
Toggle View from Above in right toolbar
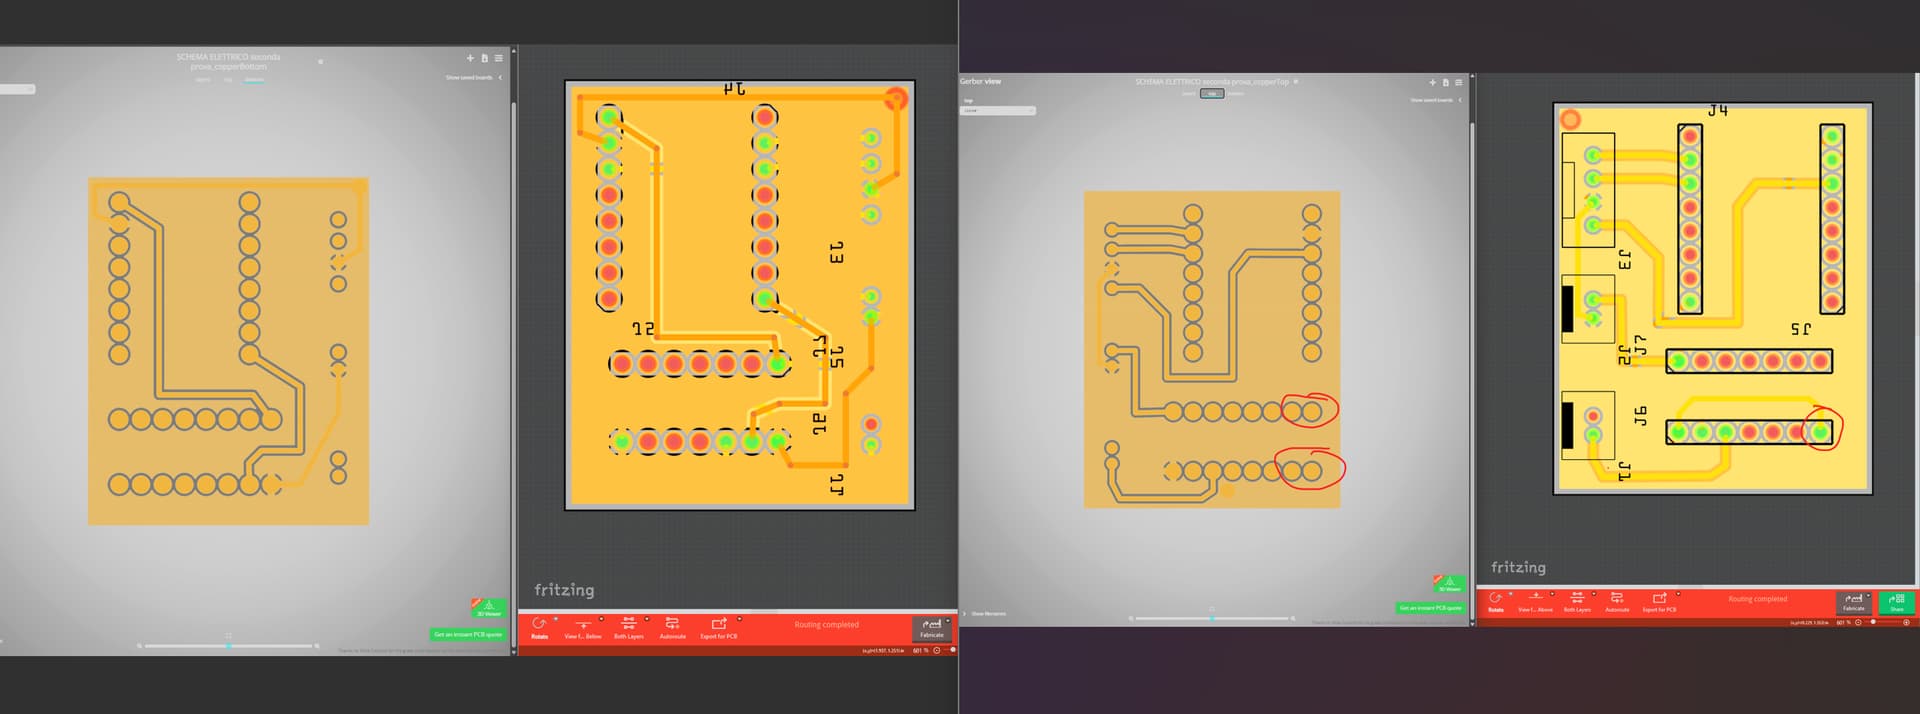point(1535,599)
